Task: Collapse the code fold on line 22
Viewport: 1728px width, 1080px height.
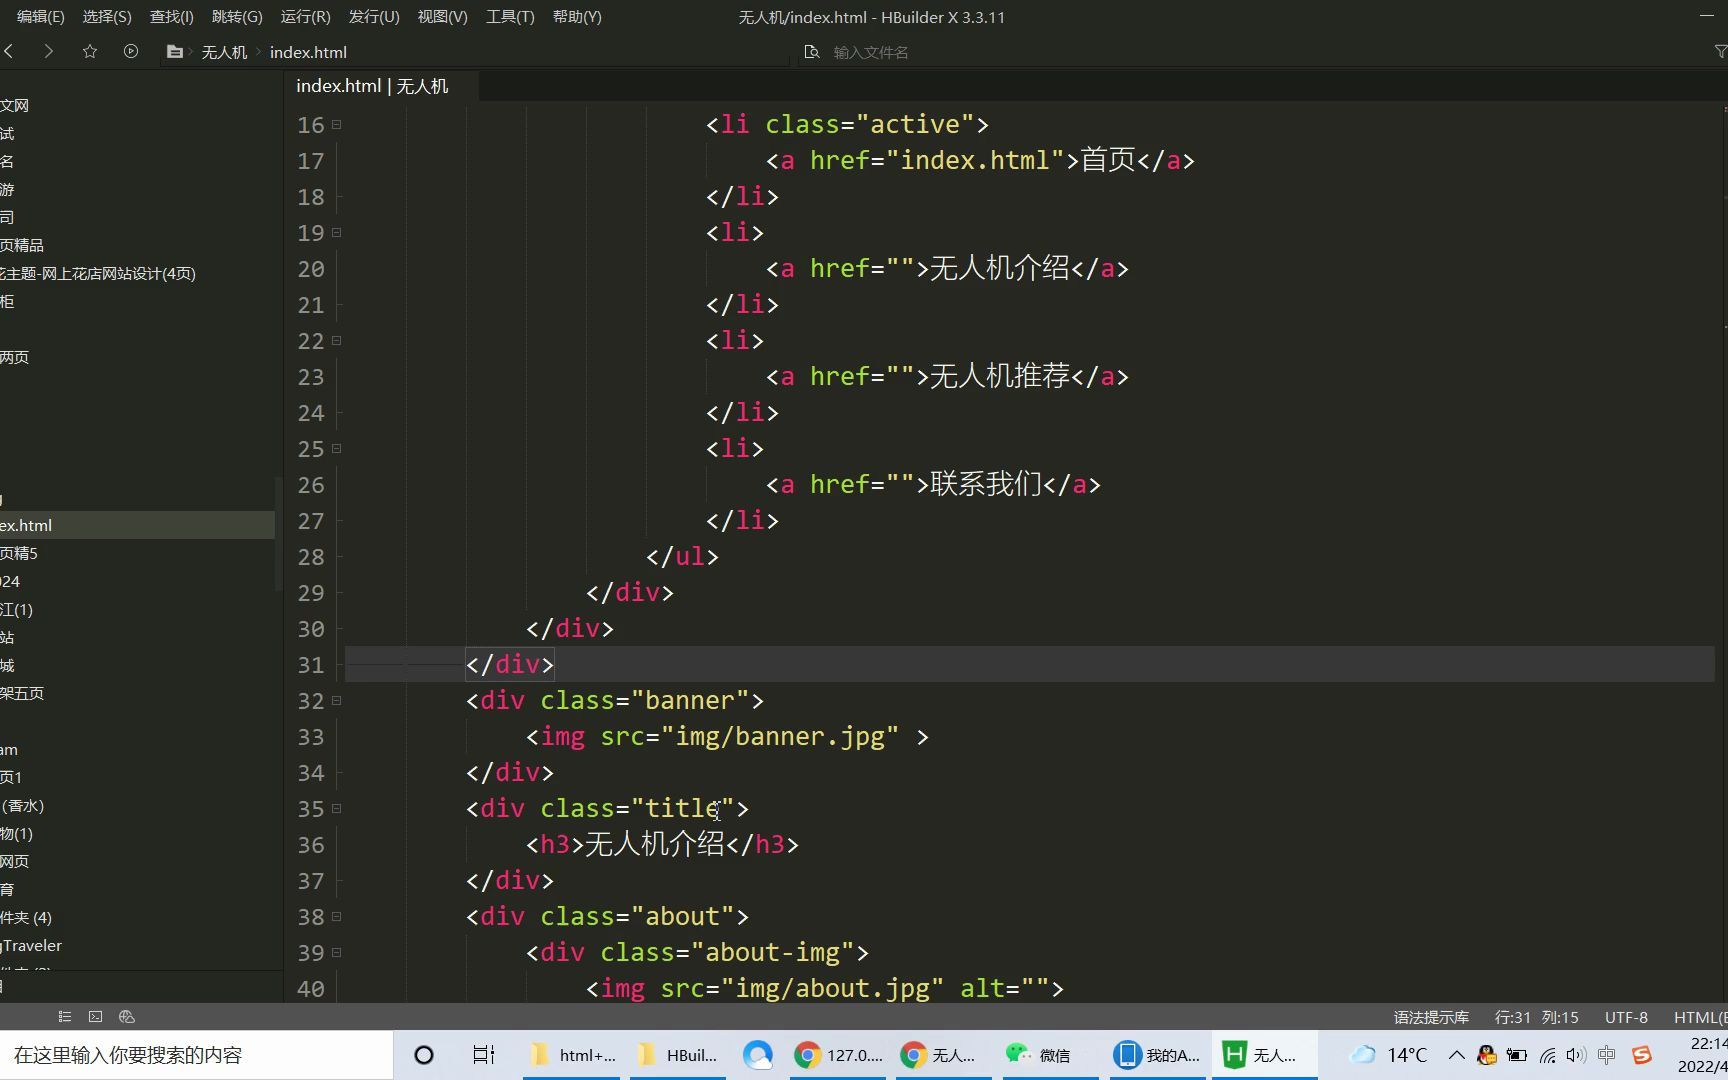Action: 337,341
